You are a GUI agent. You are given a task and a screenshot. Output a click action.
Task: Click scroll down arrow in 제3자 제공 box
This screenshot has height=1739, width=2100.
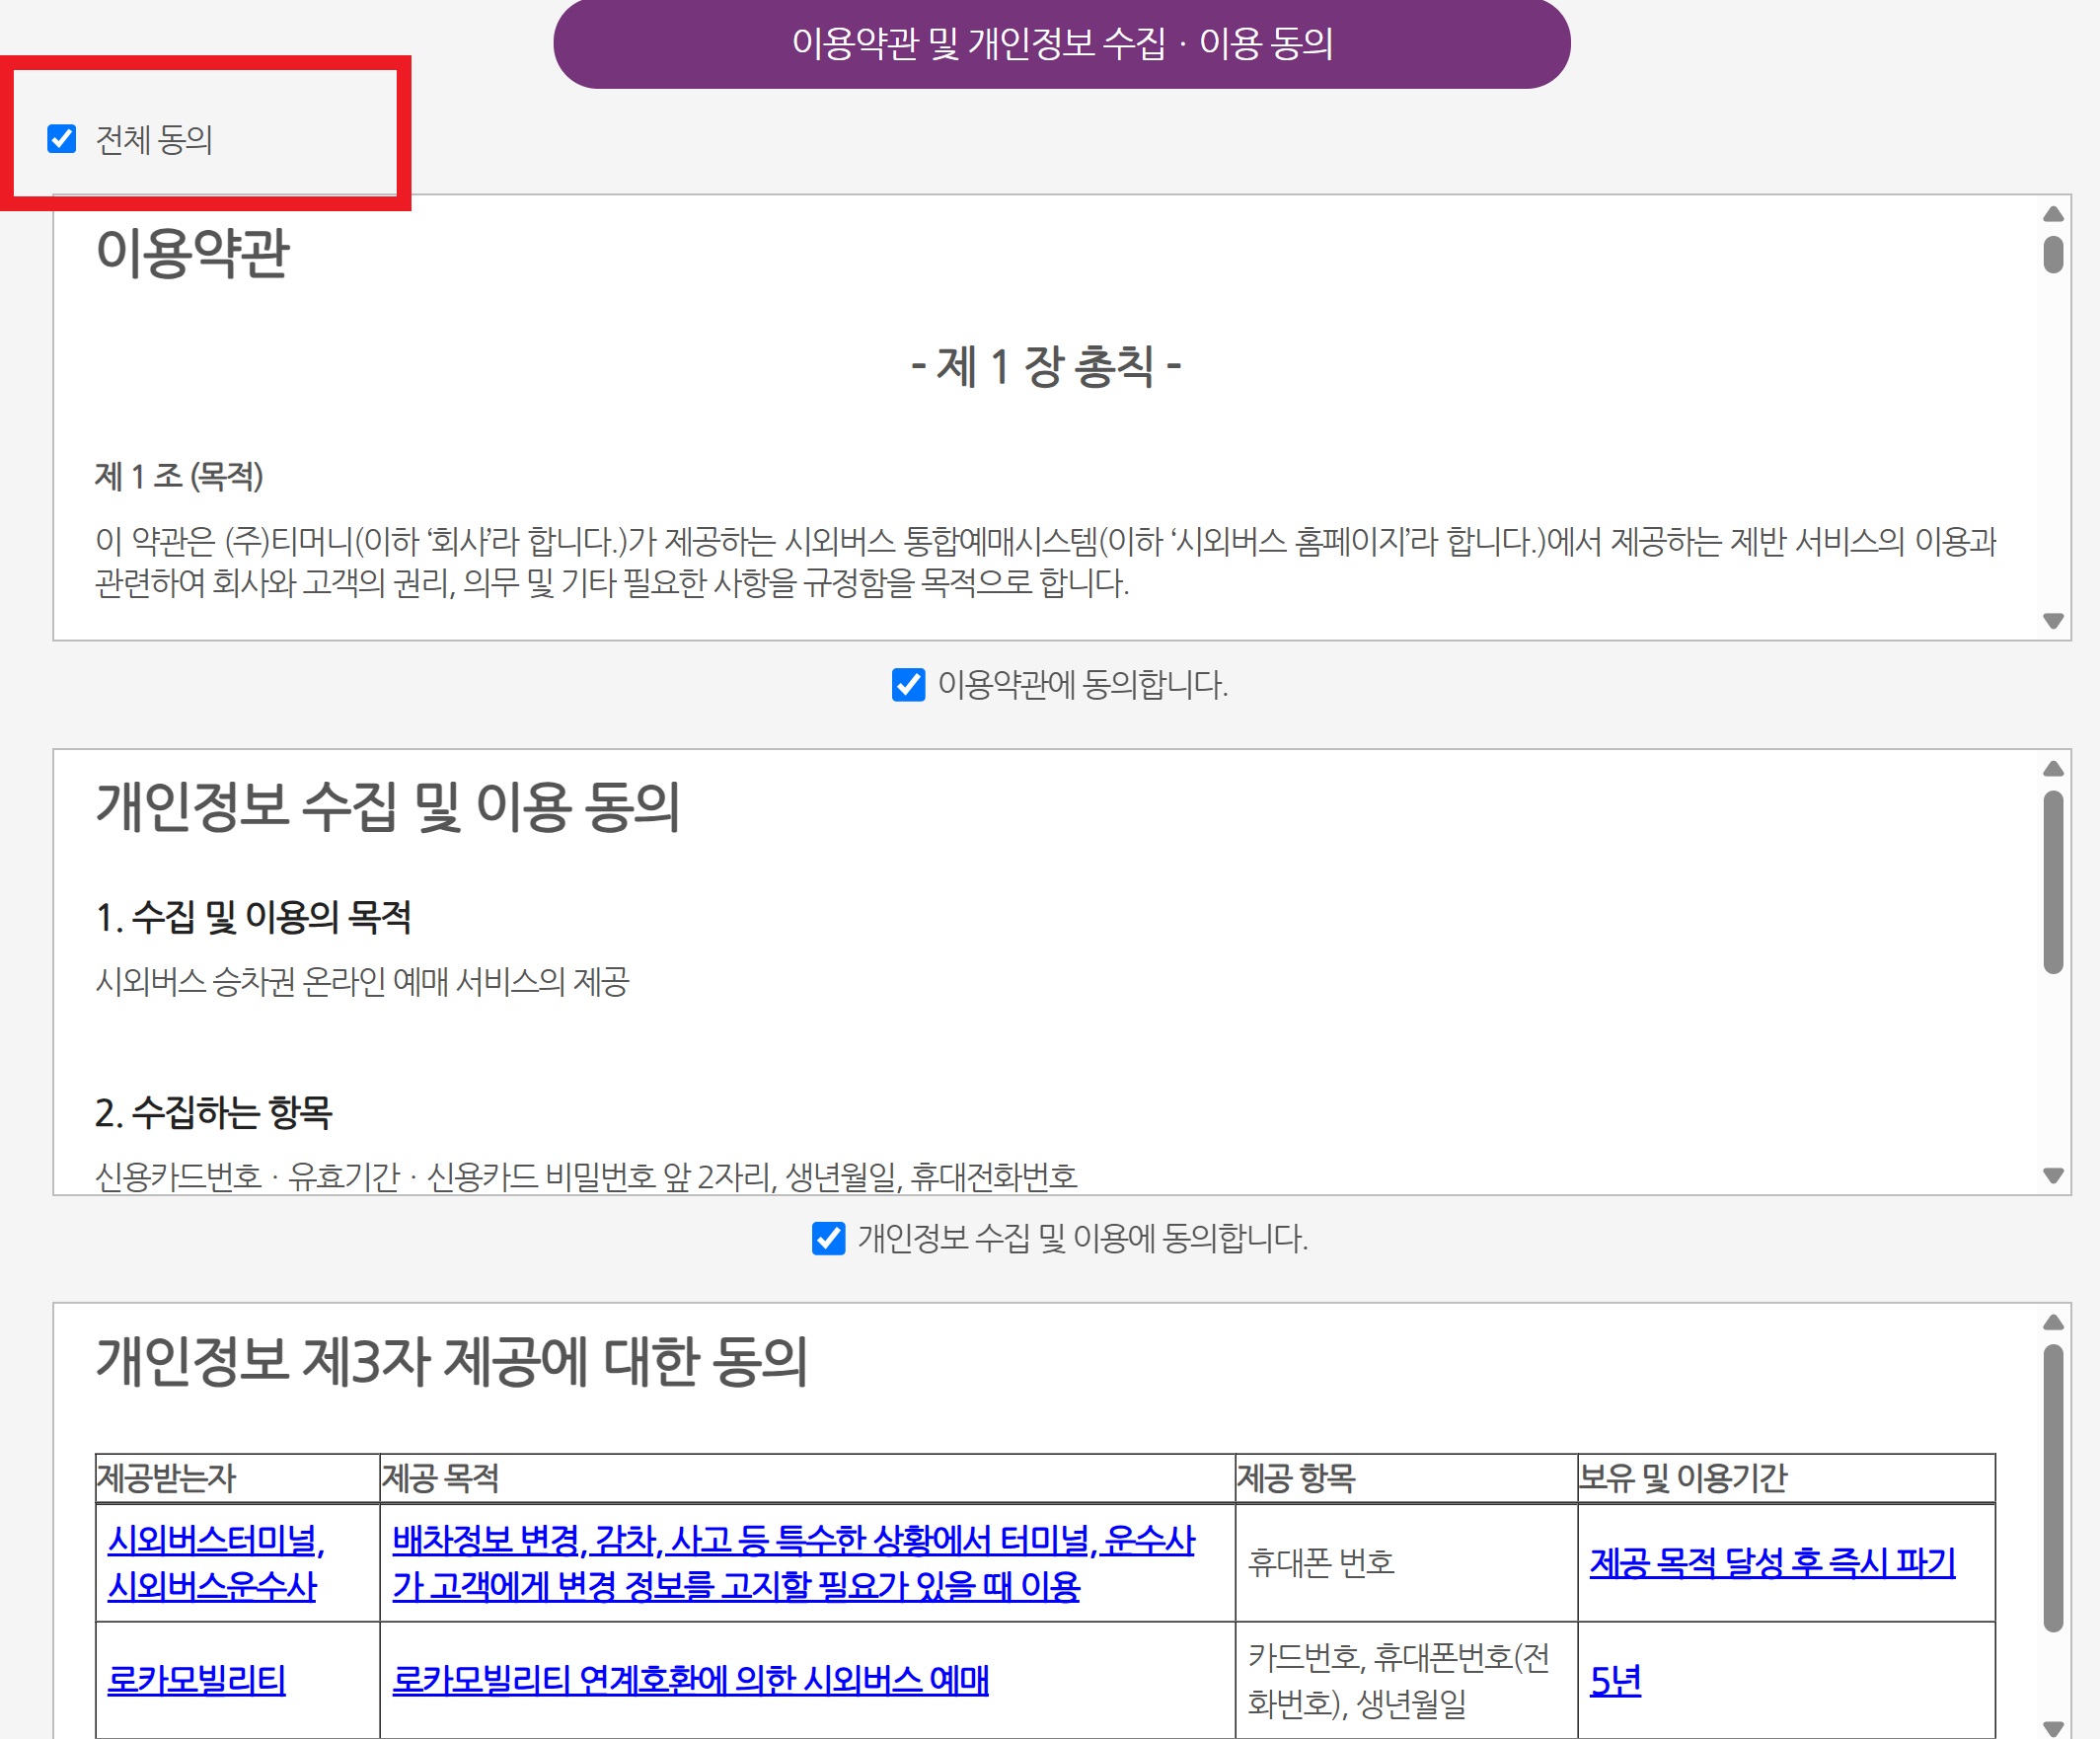[2053, 1727]
